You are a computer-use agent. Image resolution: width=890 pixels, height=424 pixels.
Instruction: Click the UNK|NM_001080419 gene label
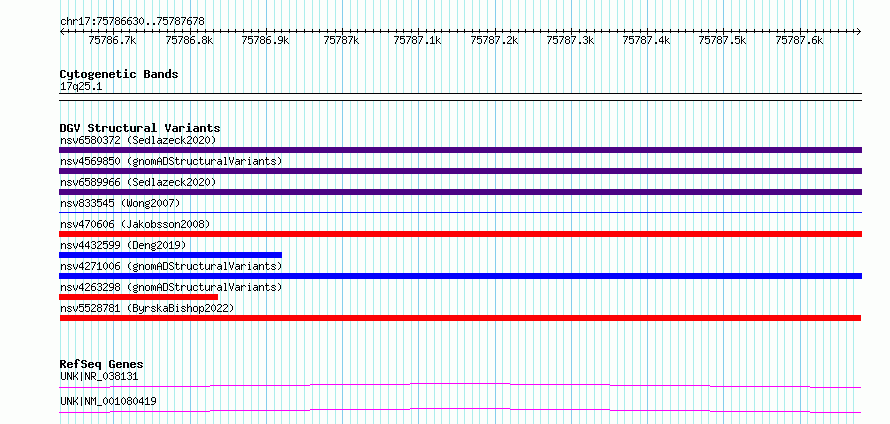coord(108,401)
